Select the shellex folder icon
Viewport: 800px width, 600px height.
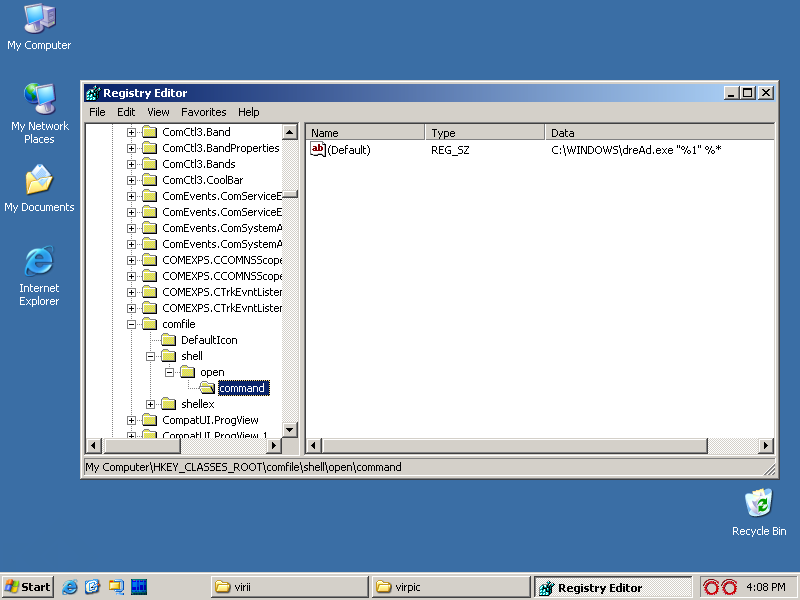click(168, 404)
